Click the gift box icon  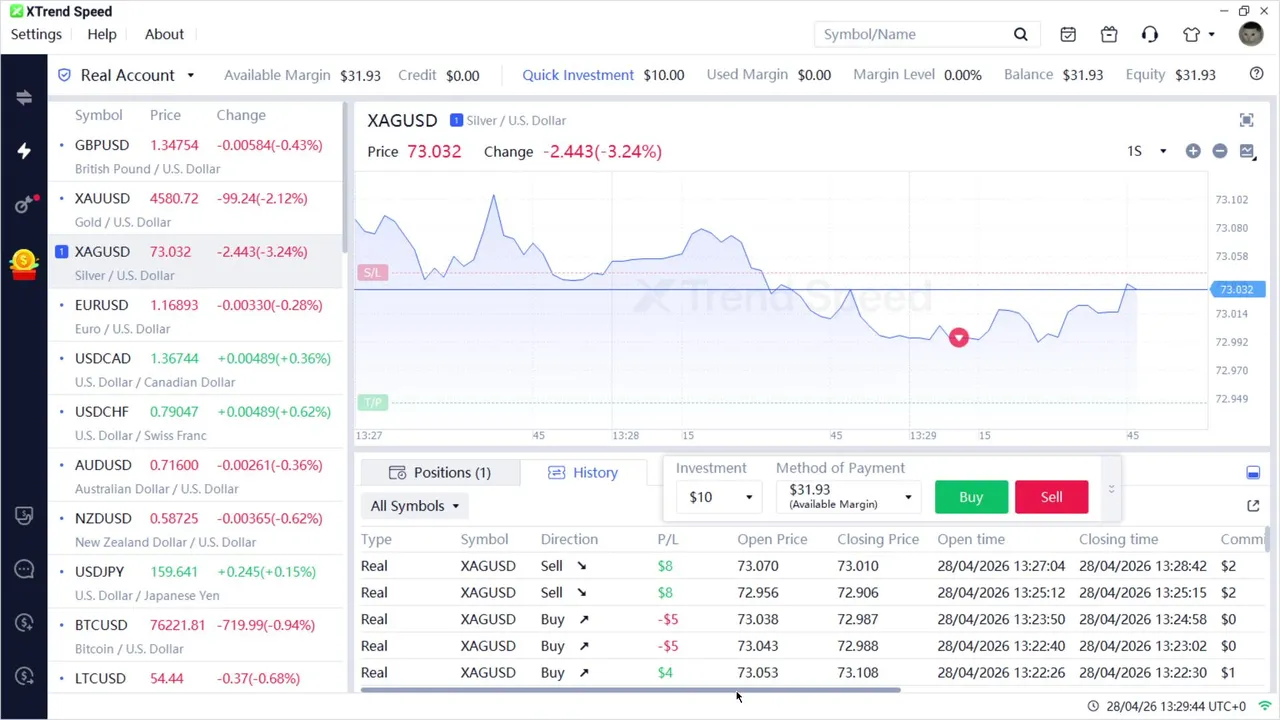[1109, 34]
